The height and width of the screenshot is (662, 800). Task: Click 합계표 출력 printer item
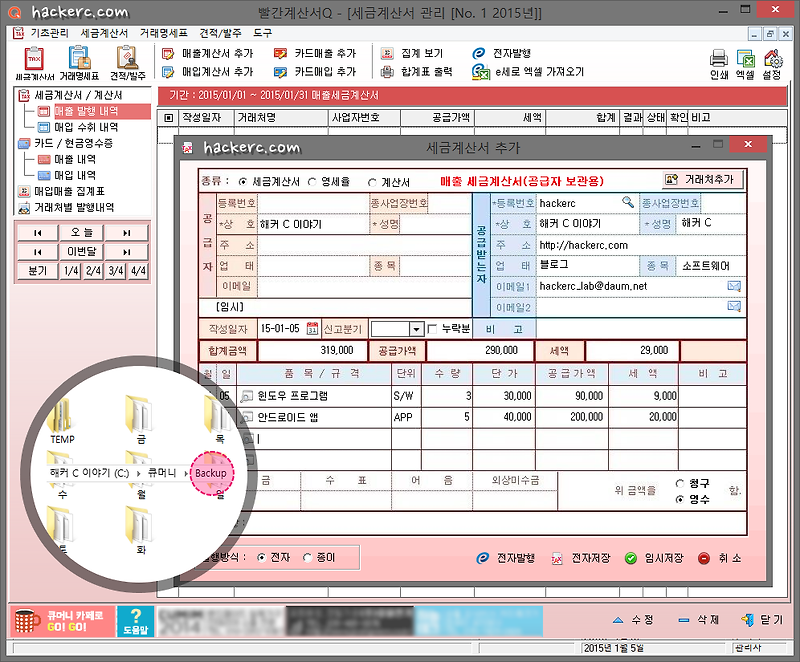pyautogui.click(x=417, y=72)
